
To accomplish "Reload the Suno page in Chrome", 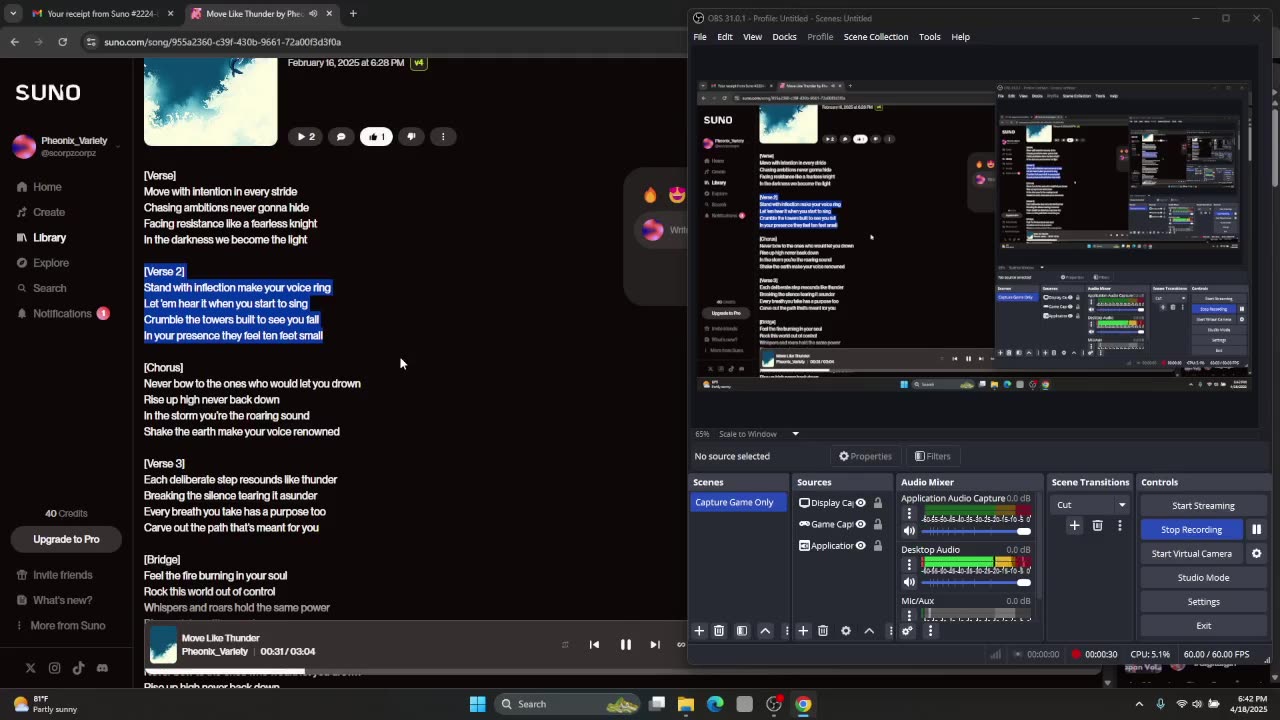I will click(62, 42).
